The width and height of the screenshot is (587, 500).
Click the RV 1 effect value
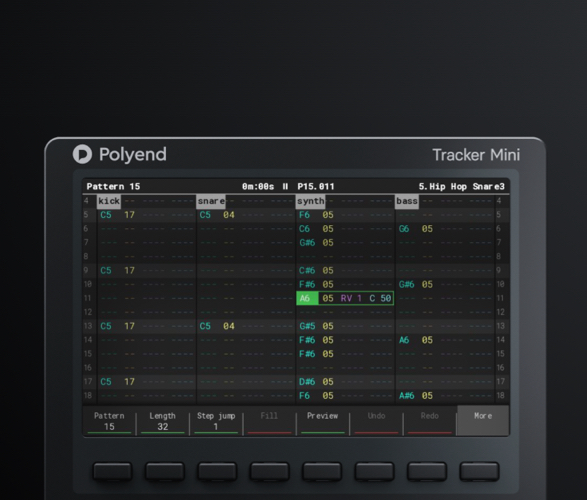point(351,298)
